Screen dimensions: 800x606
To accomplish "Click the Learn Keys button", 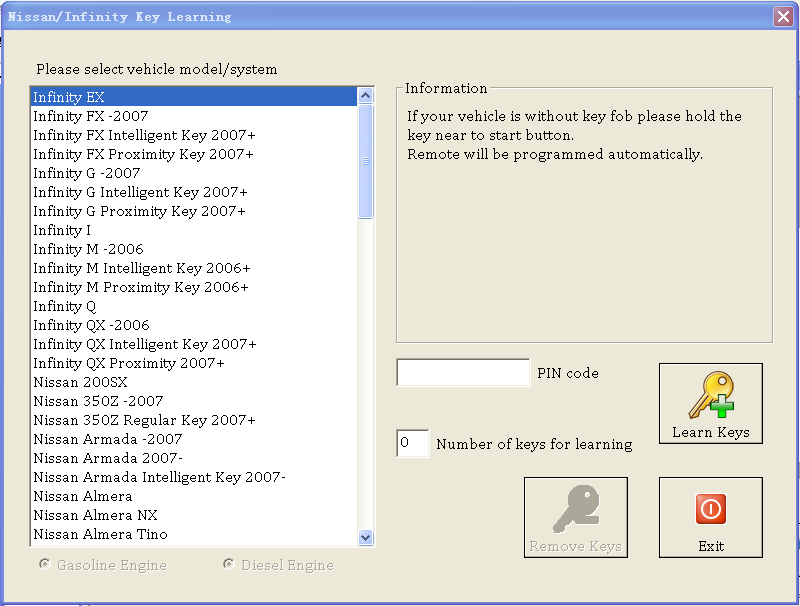I will pos(711,403).
